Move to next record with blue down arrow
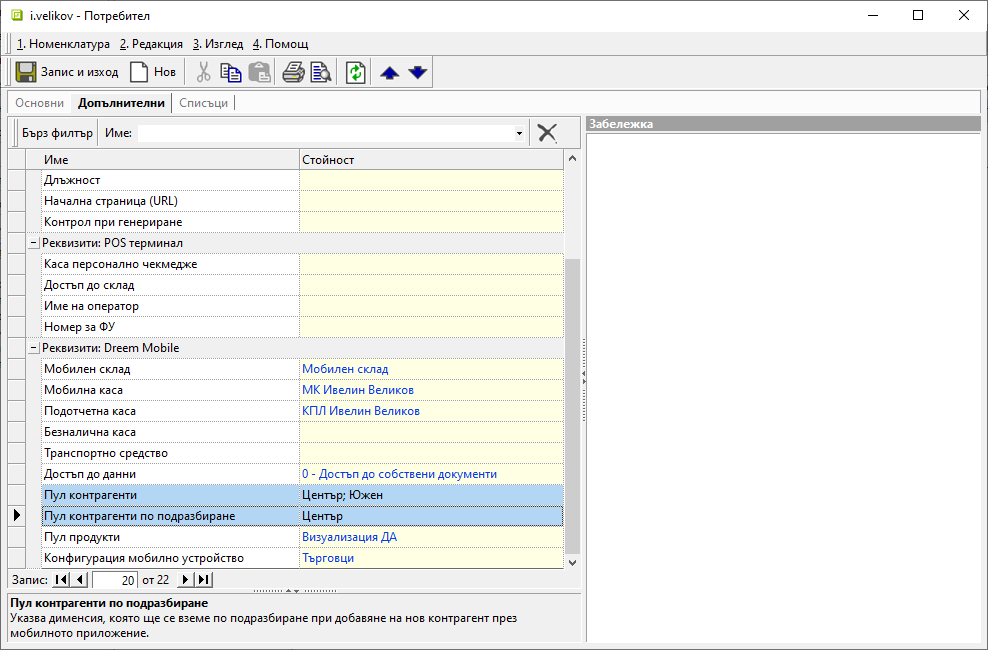Image resolution: width=988 pixels, height=650 pixels. (x=418, y=72)
